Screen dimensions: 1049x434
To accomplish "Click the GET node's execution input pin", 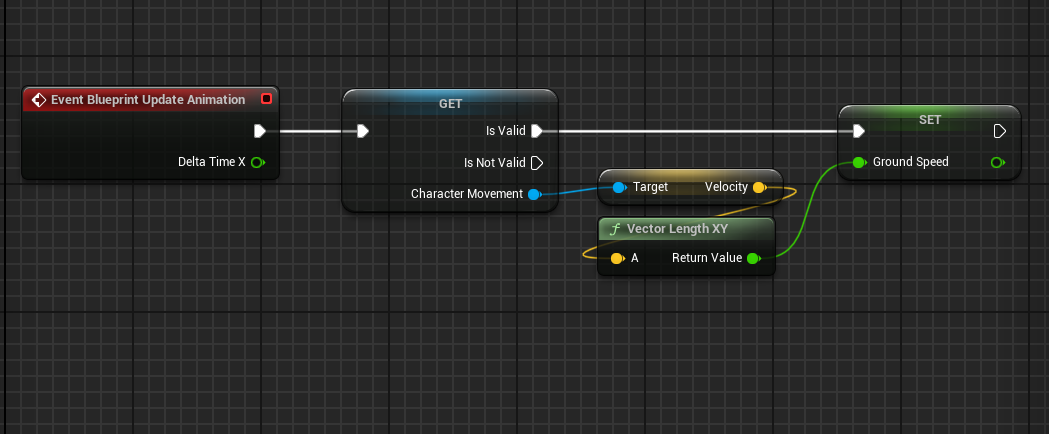I will pyautogui.click(x=363, y=131).
